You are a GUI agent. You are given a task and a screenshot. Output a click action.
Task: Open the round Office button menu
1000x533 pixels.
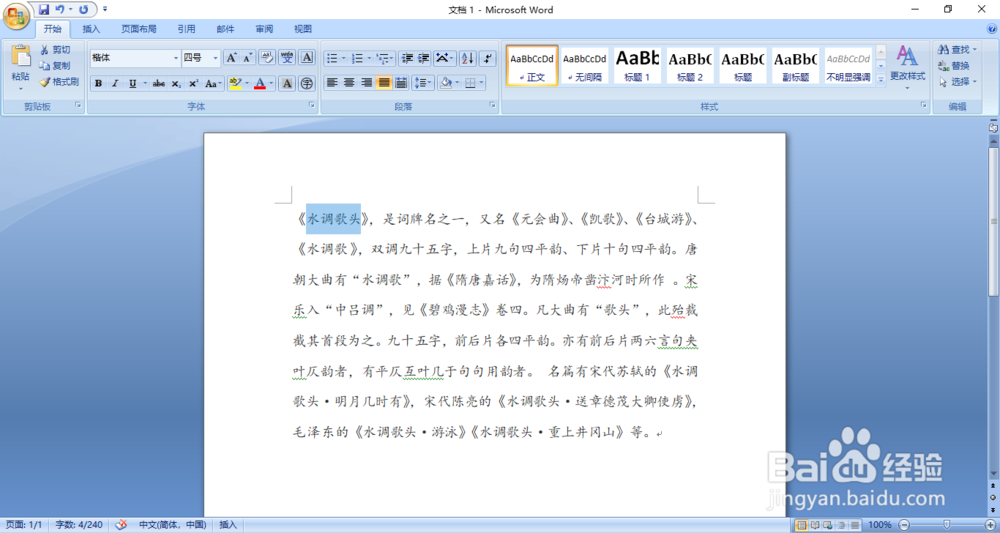pyautogui.click(x=16, y=16)
